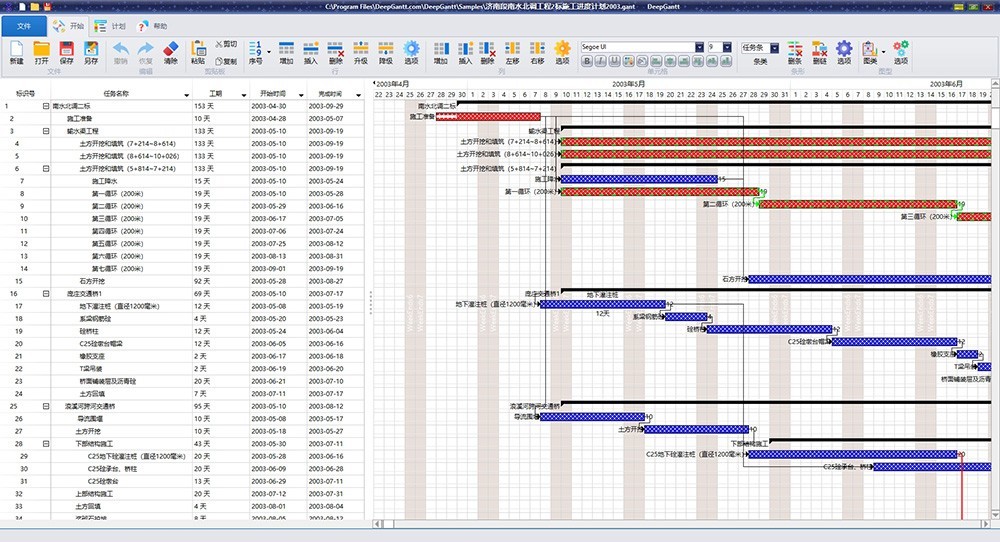Click the 删链 (Delete link) icon

coord(820,51)
